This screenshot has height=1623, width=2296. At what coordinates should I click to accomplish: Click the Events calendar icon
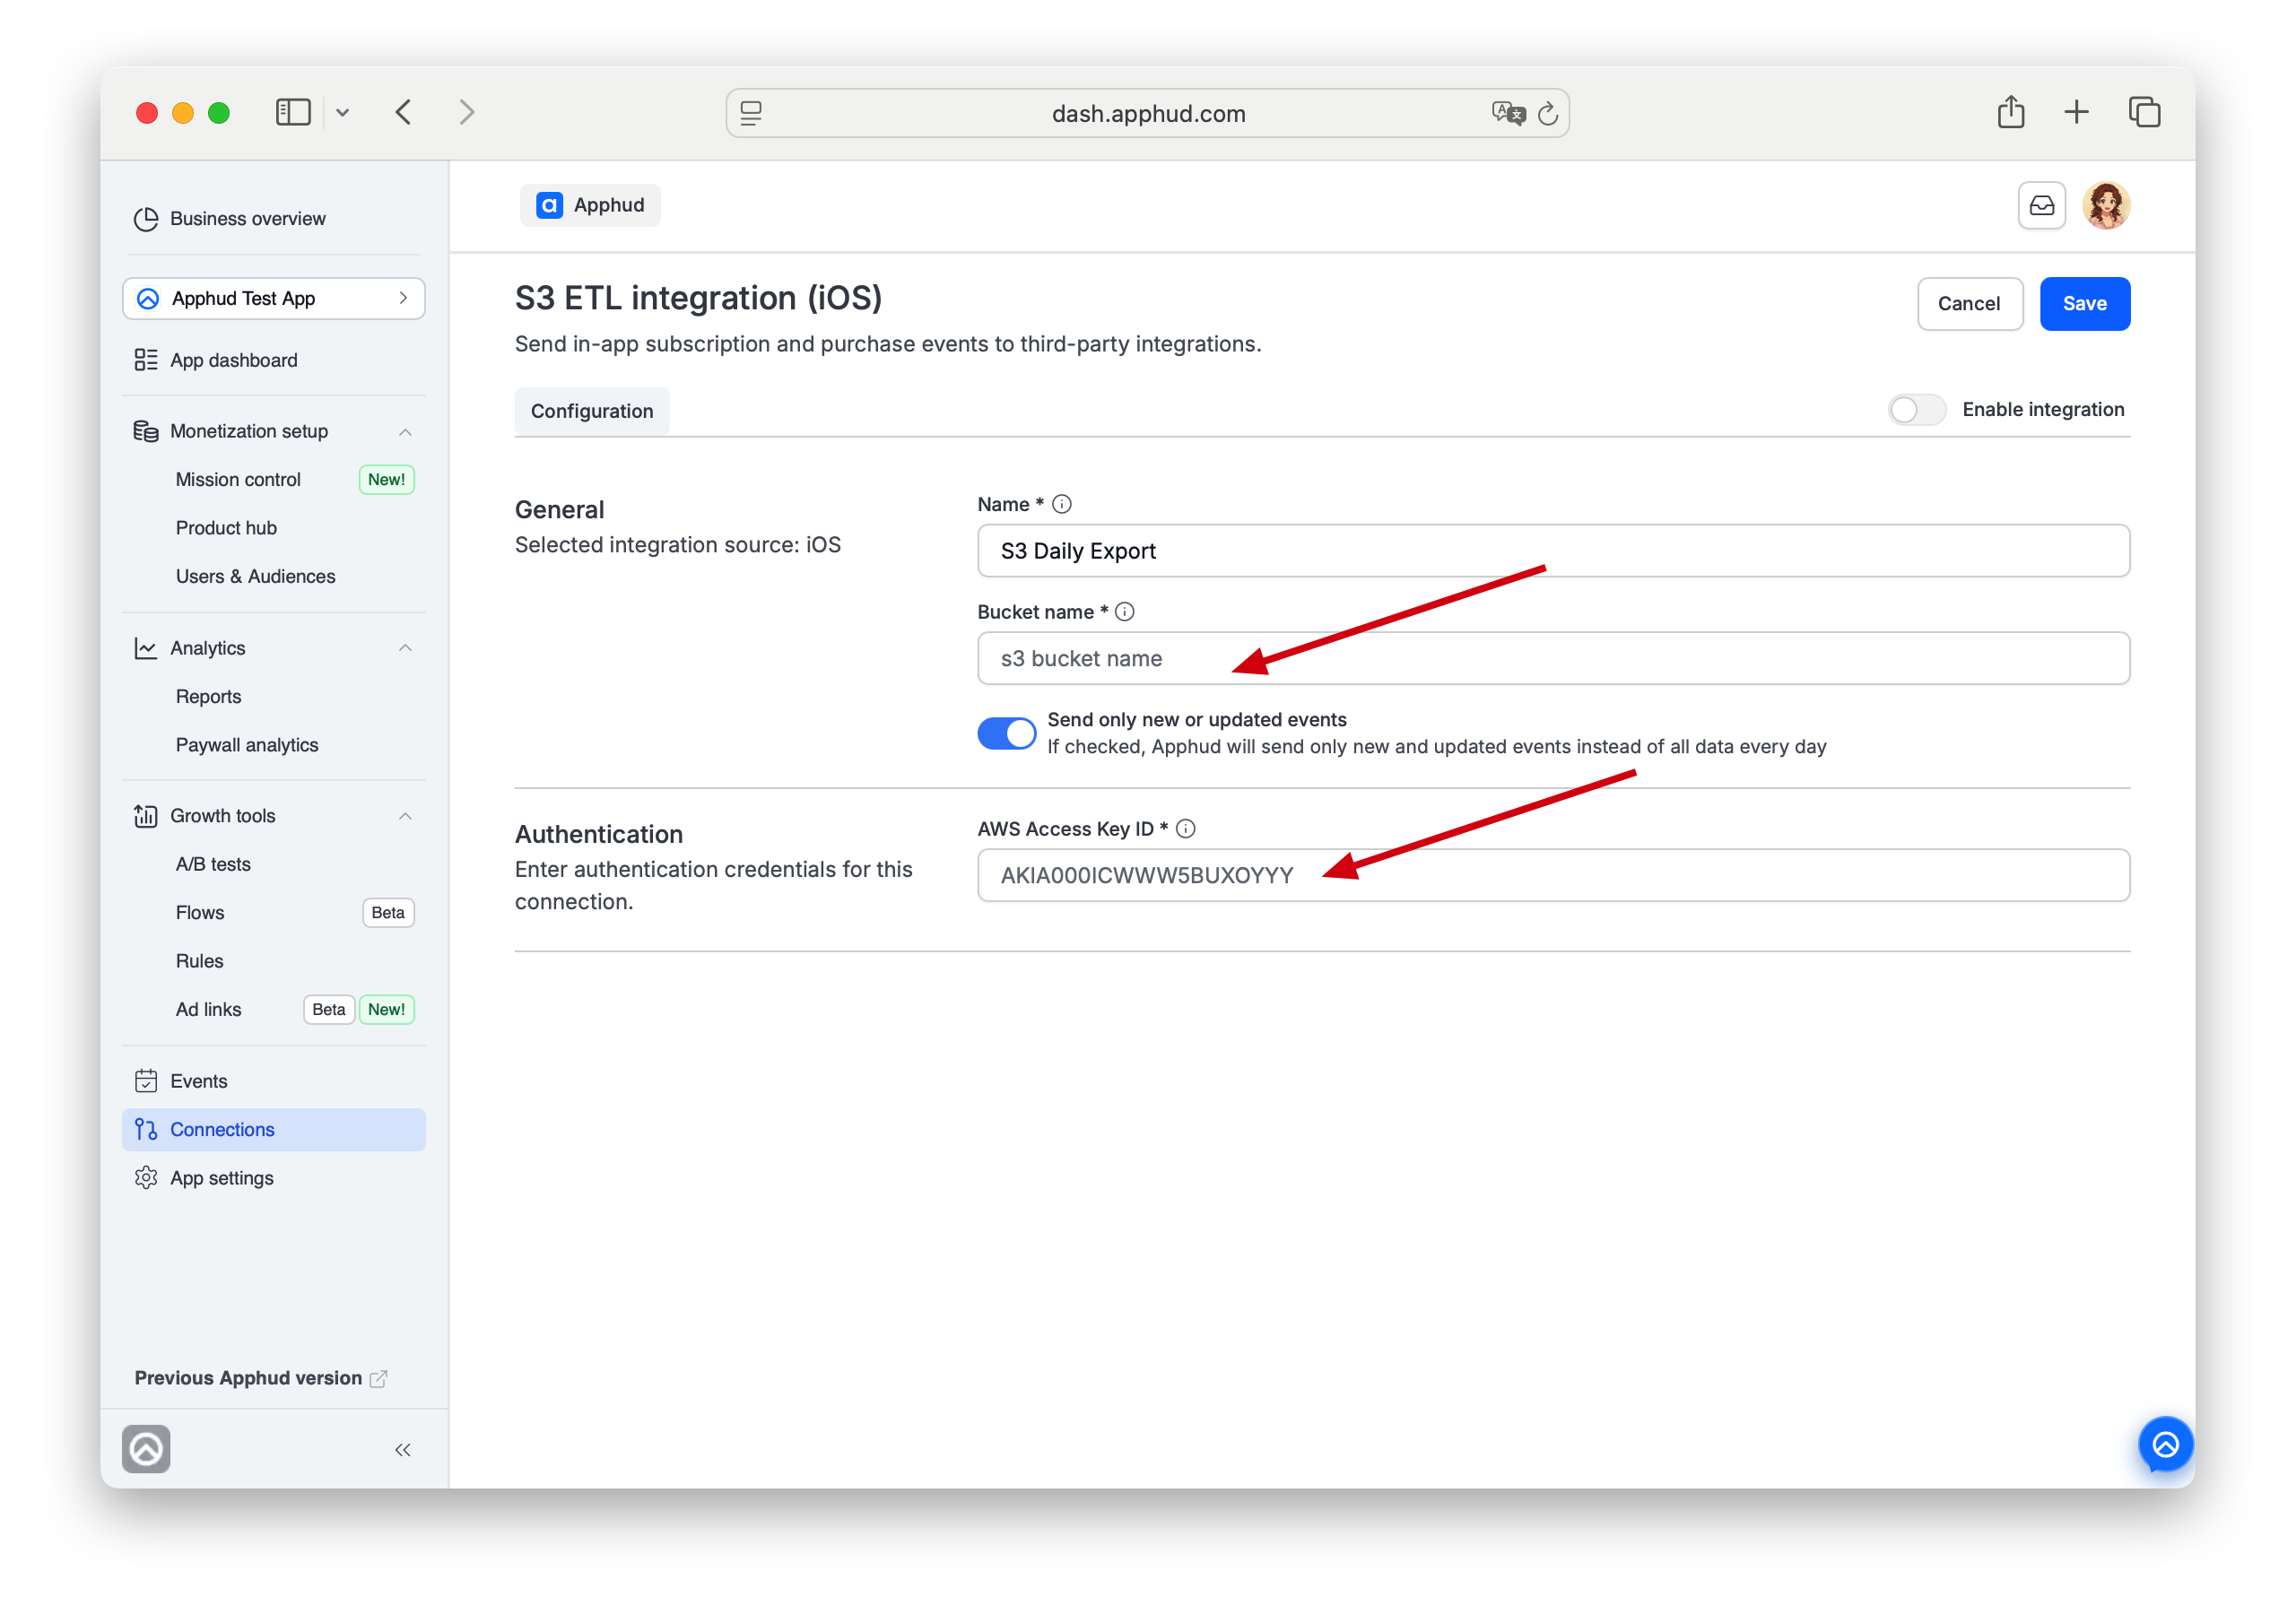click(x=146, y=1081)
